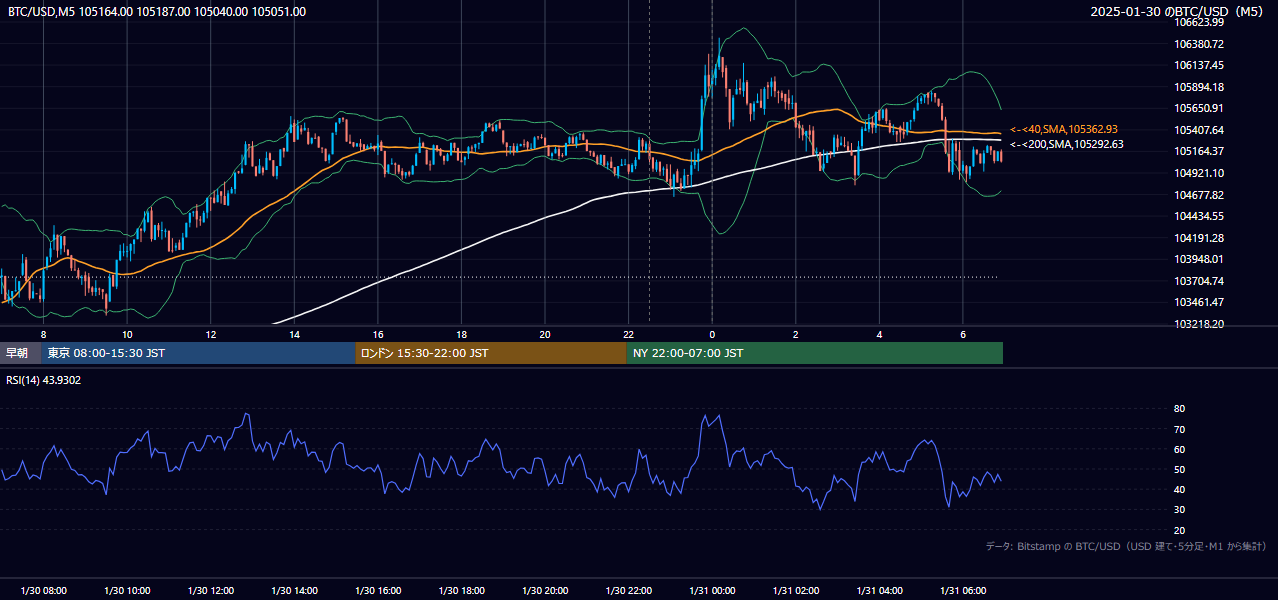Click the 200 SMA label 105292.63
Viewport: 1278px width, 600px height.
(1067, 144)
